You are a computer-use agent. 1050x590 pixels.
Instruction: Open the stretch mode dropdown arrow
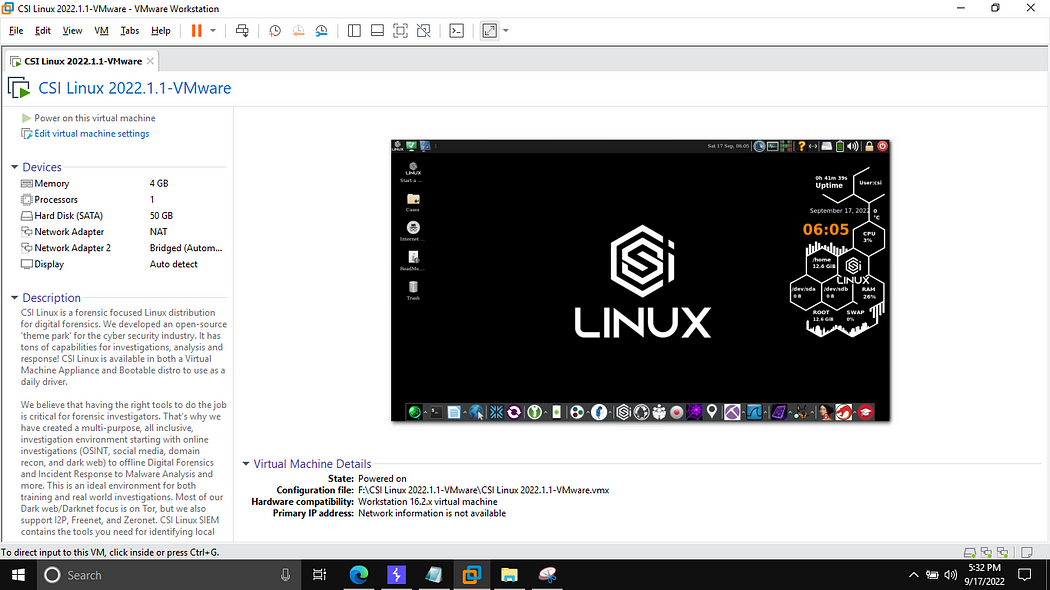point(506,31)
